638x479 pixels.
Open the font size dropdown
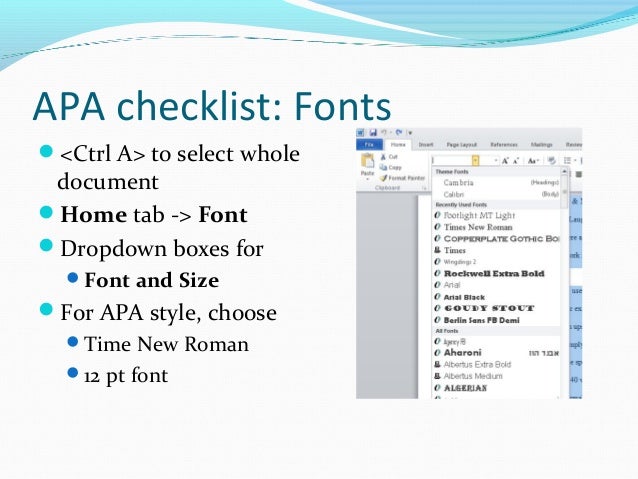tap(496, 160)
